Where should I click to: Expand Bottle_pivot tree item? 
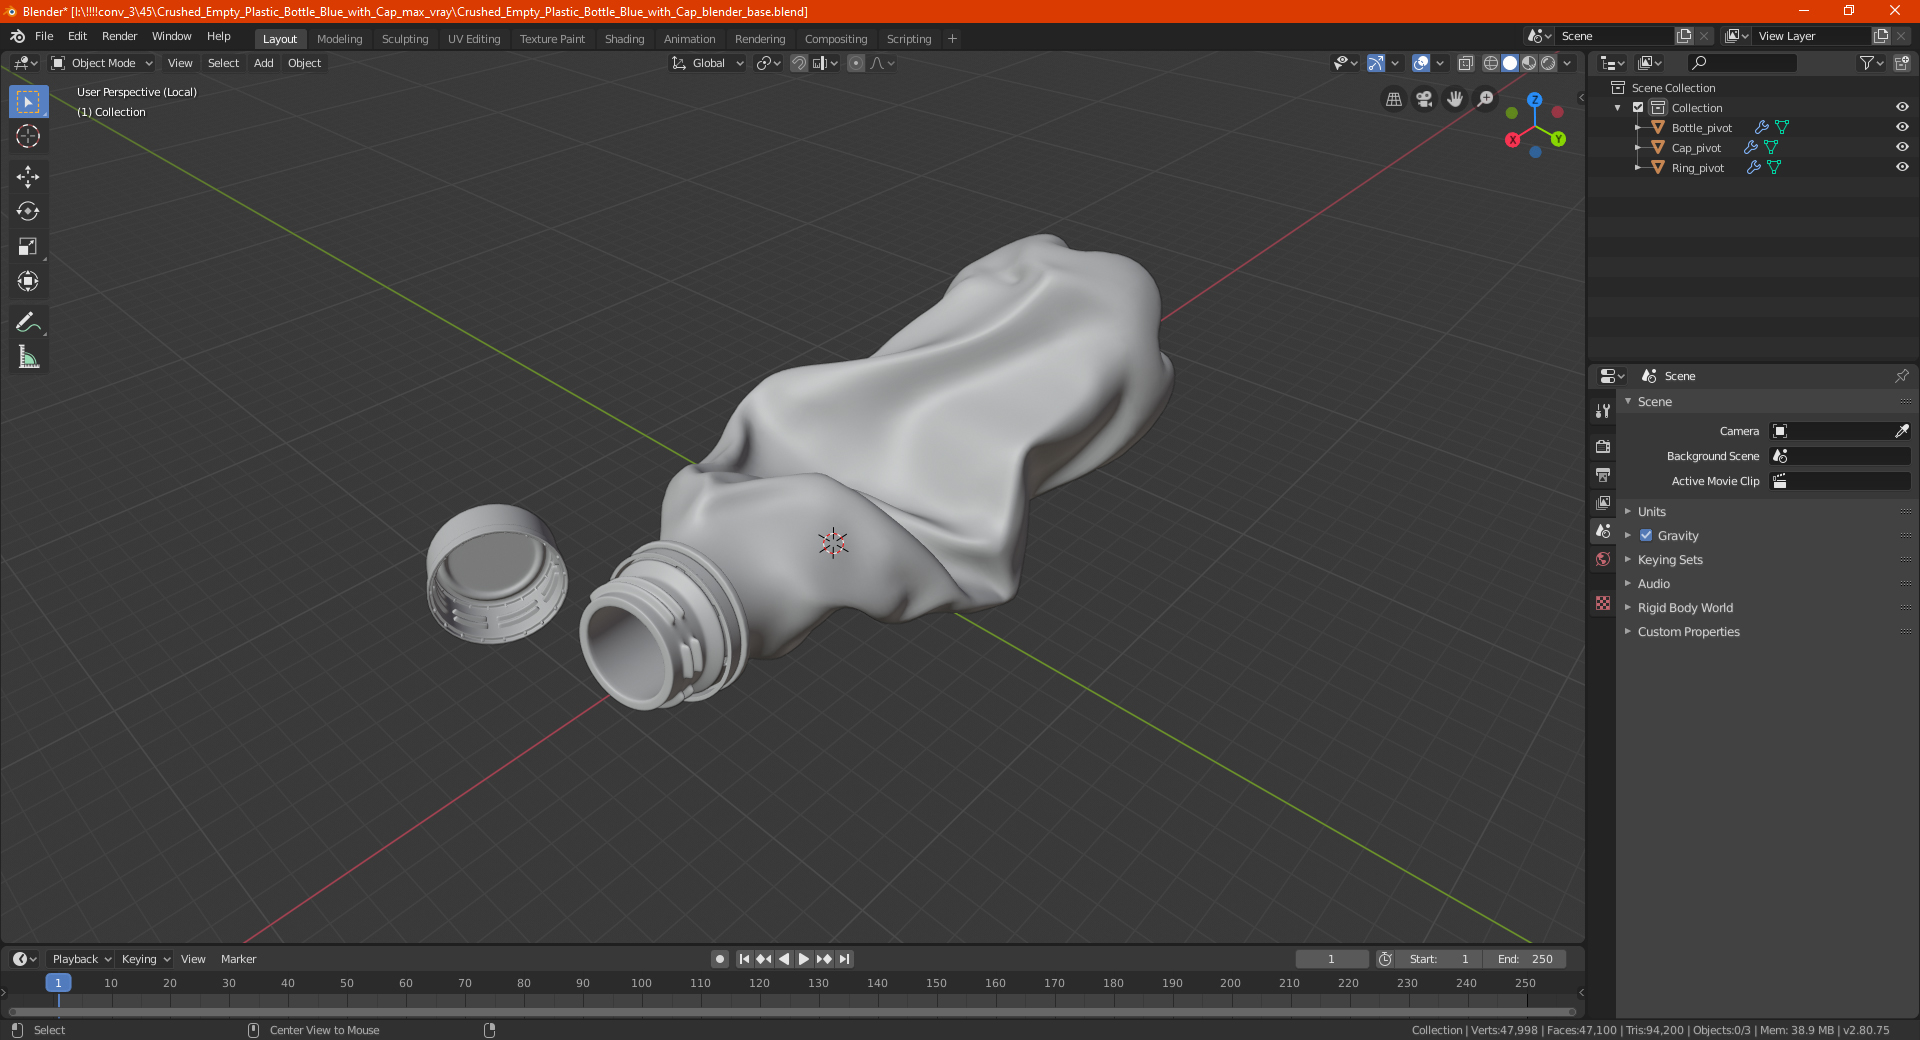coord(1638,127)
